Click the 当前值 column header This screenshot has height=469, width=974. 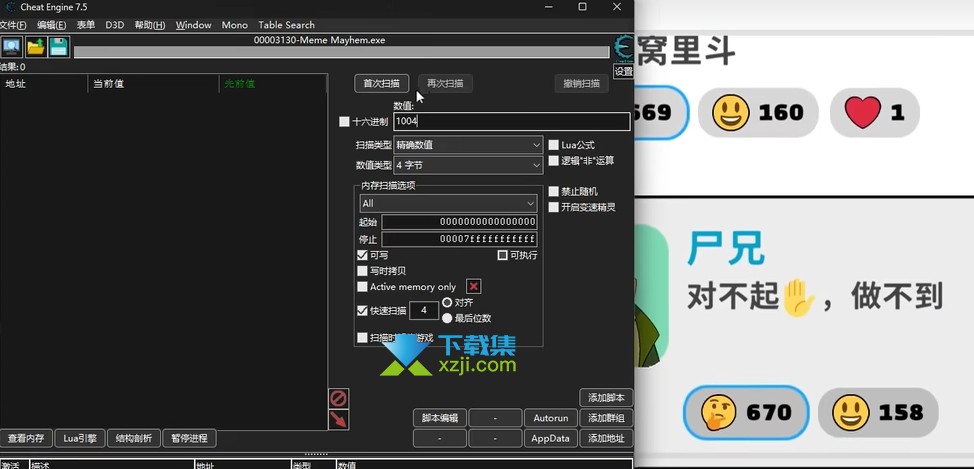(153, 84)
